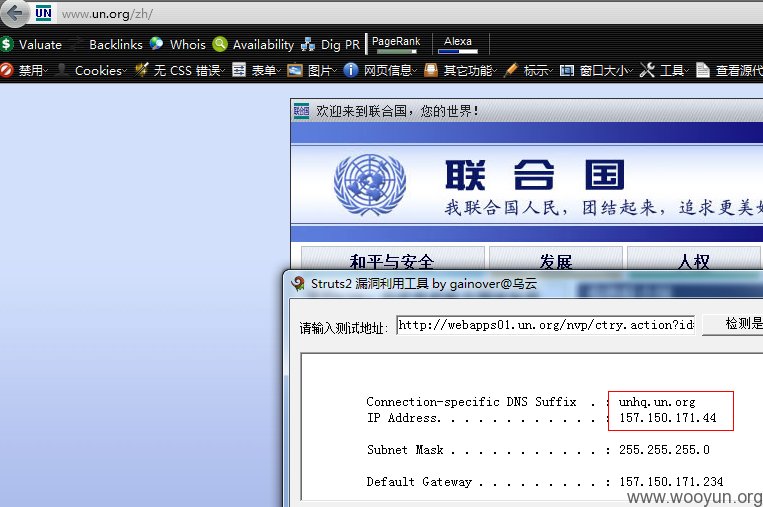
Task: Click the test address URL input field
Action: (546, 325)
